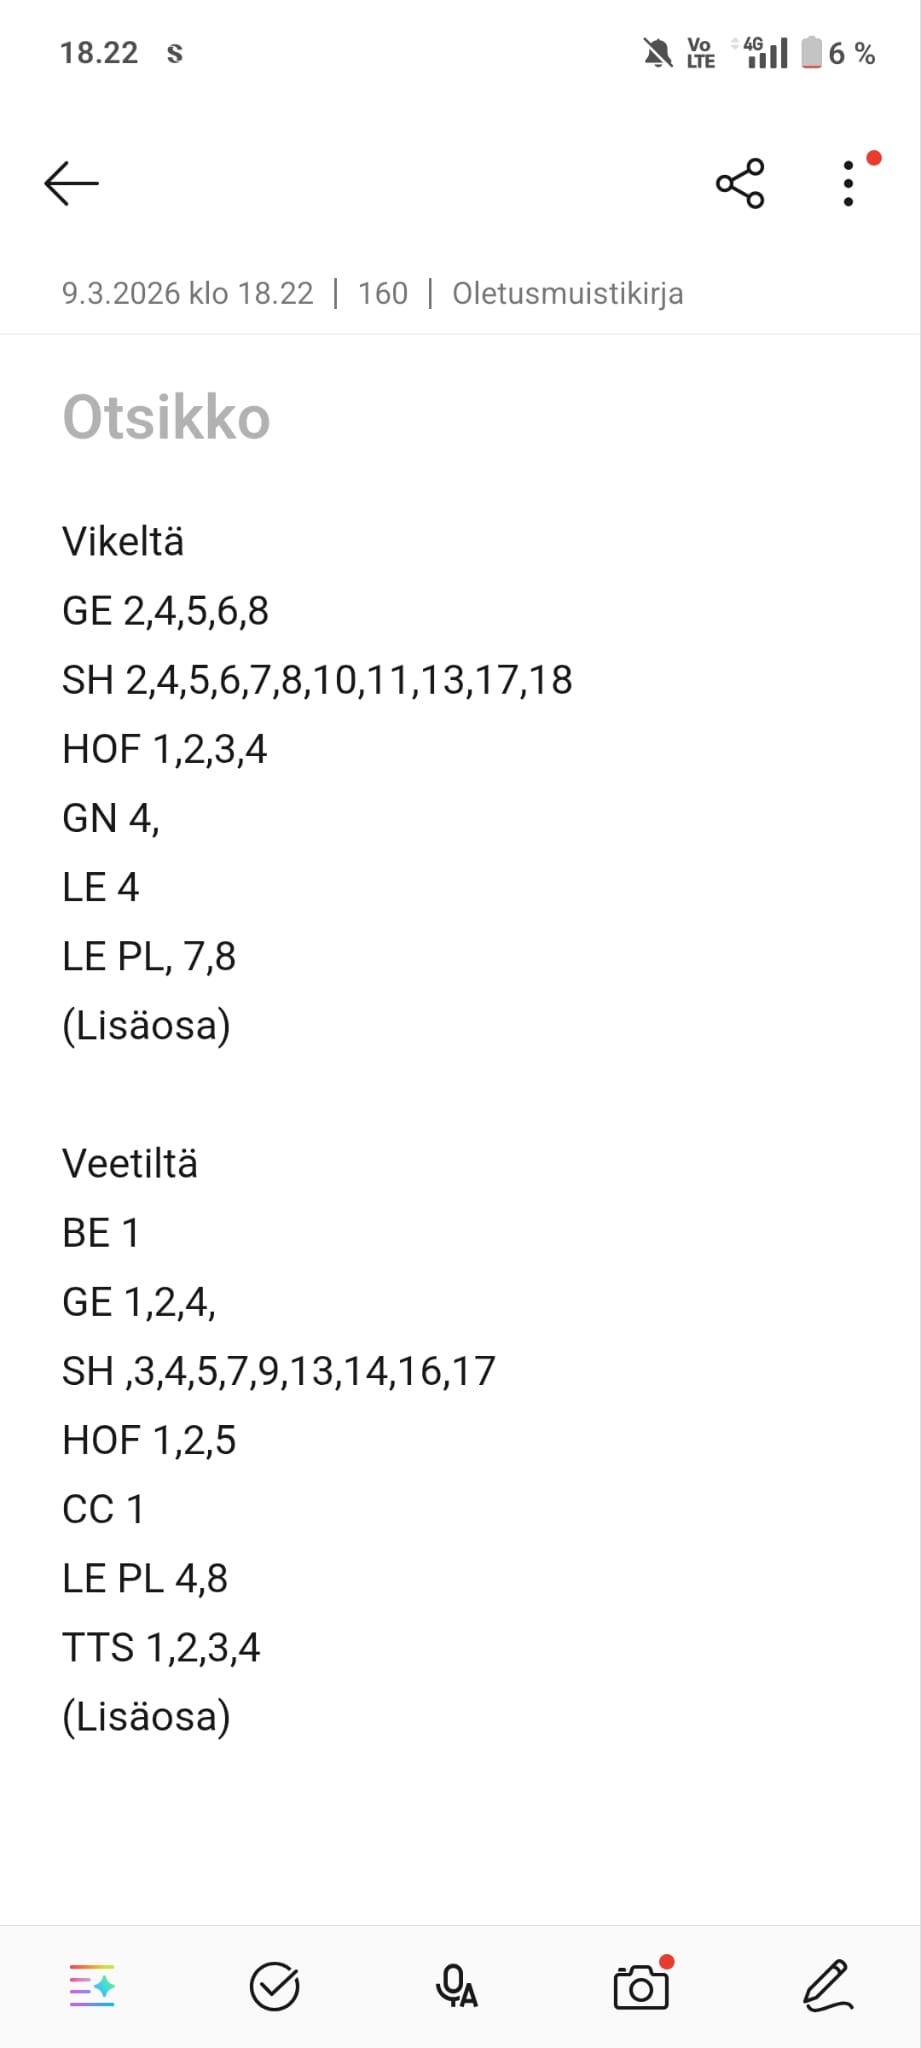Image resolution: width=921 pixels, height=2048 pixels.
Task: Tap the SH 2,4,5,6,7,8,10,11,13,17,18 line
Action: pyautogui.click(x=317, y=681)
